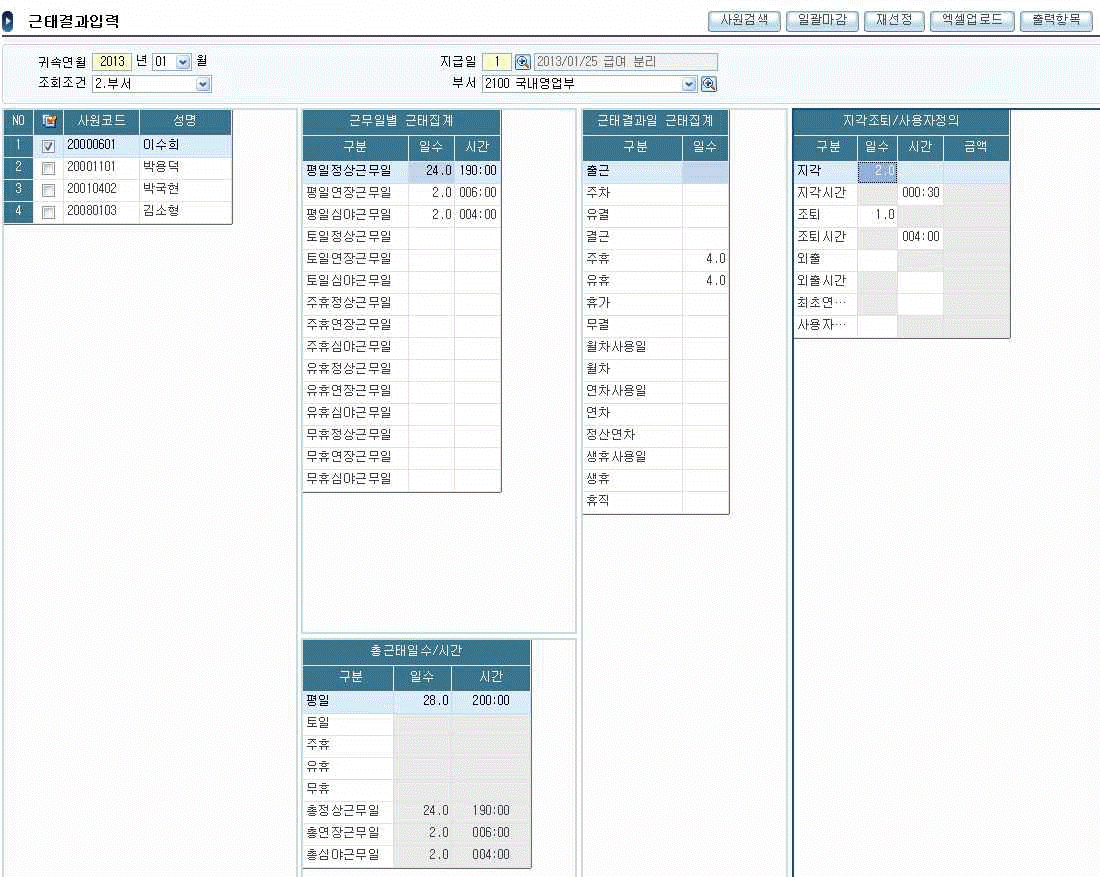Click the 일수 cell for 지각 row

pos(877,171)
